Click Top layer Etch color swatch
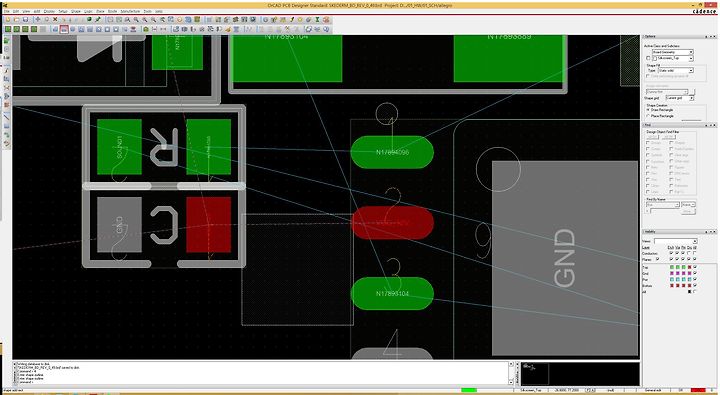720x395 pixels. pyautogui.click(x=672, y=267)
